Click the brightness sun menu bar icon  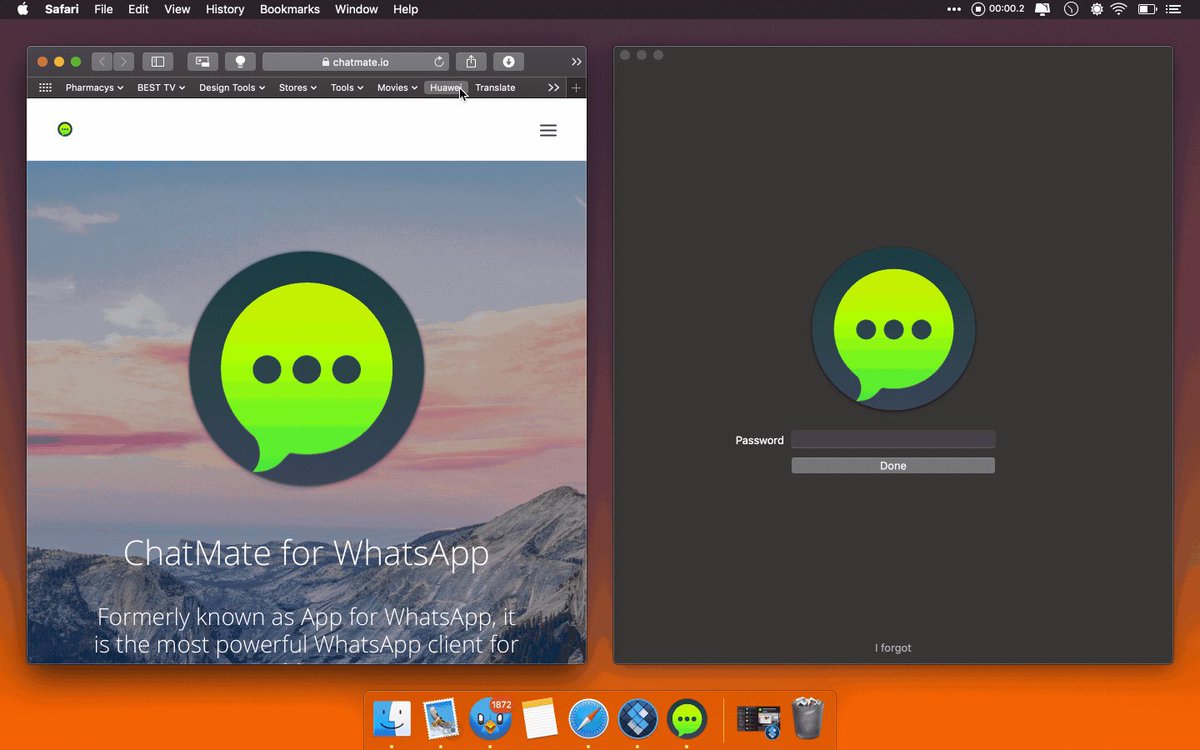click(x=1097, y=9)
